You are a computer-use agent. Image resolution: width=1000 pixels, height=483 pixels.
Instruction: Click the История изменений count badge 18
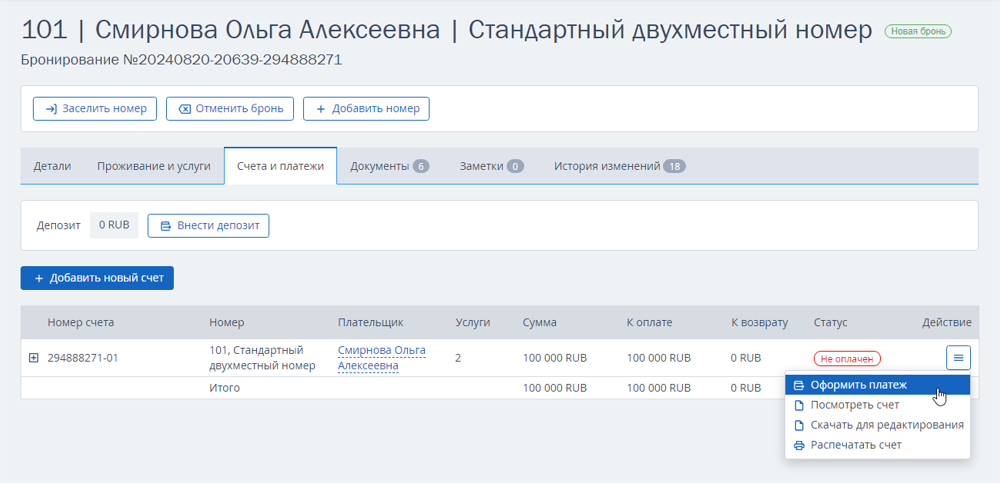tap(674, 167)
